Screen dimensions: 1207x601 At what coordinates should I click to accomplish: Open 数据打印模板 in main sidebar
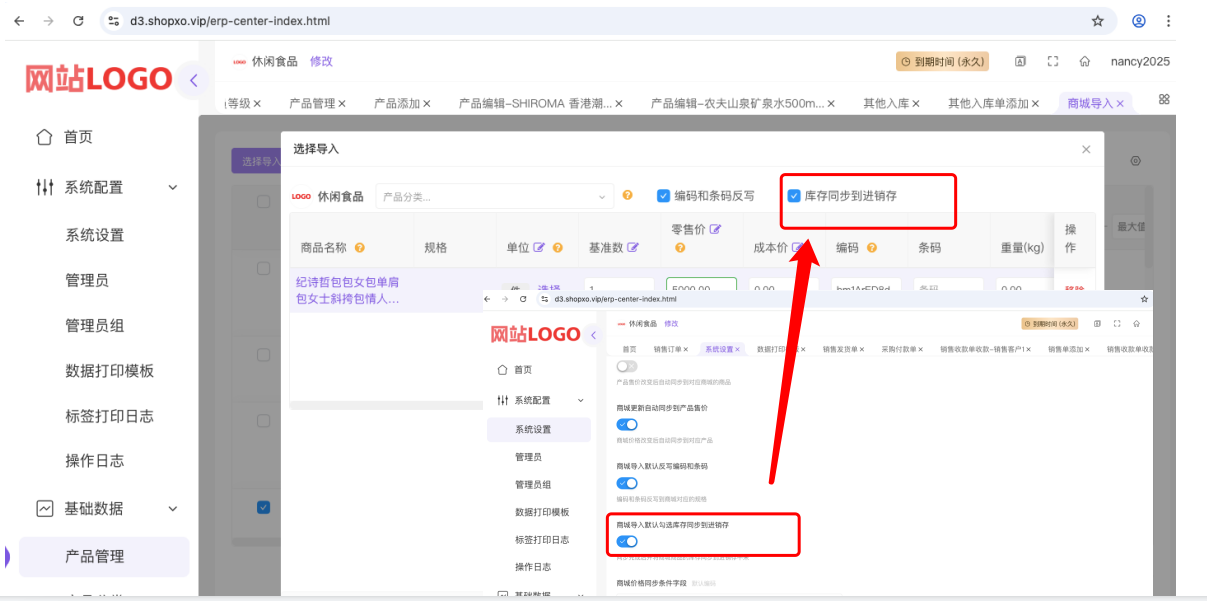[x=110, y=370]
